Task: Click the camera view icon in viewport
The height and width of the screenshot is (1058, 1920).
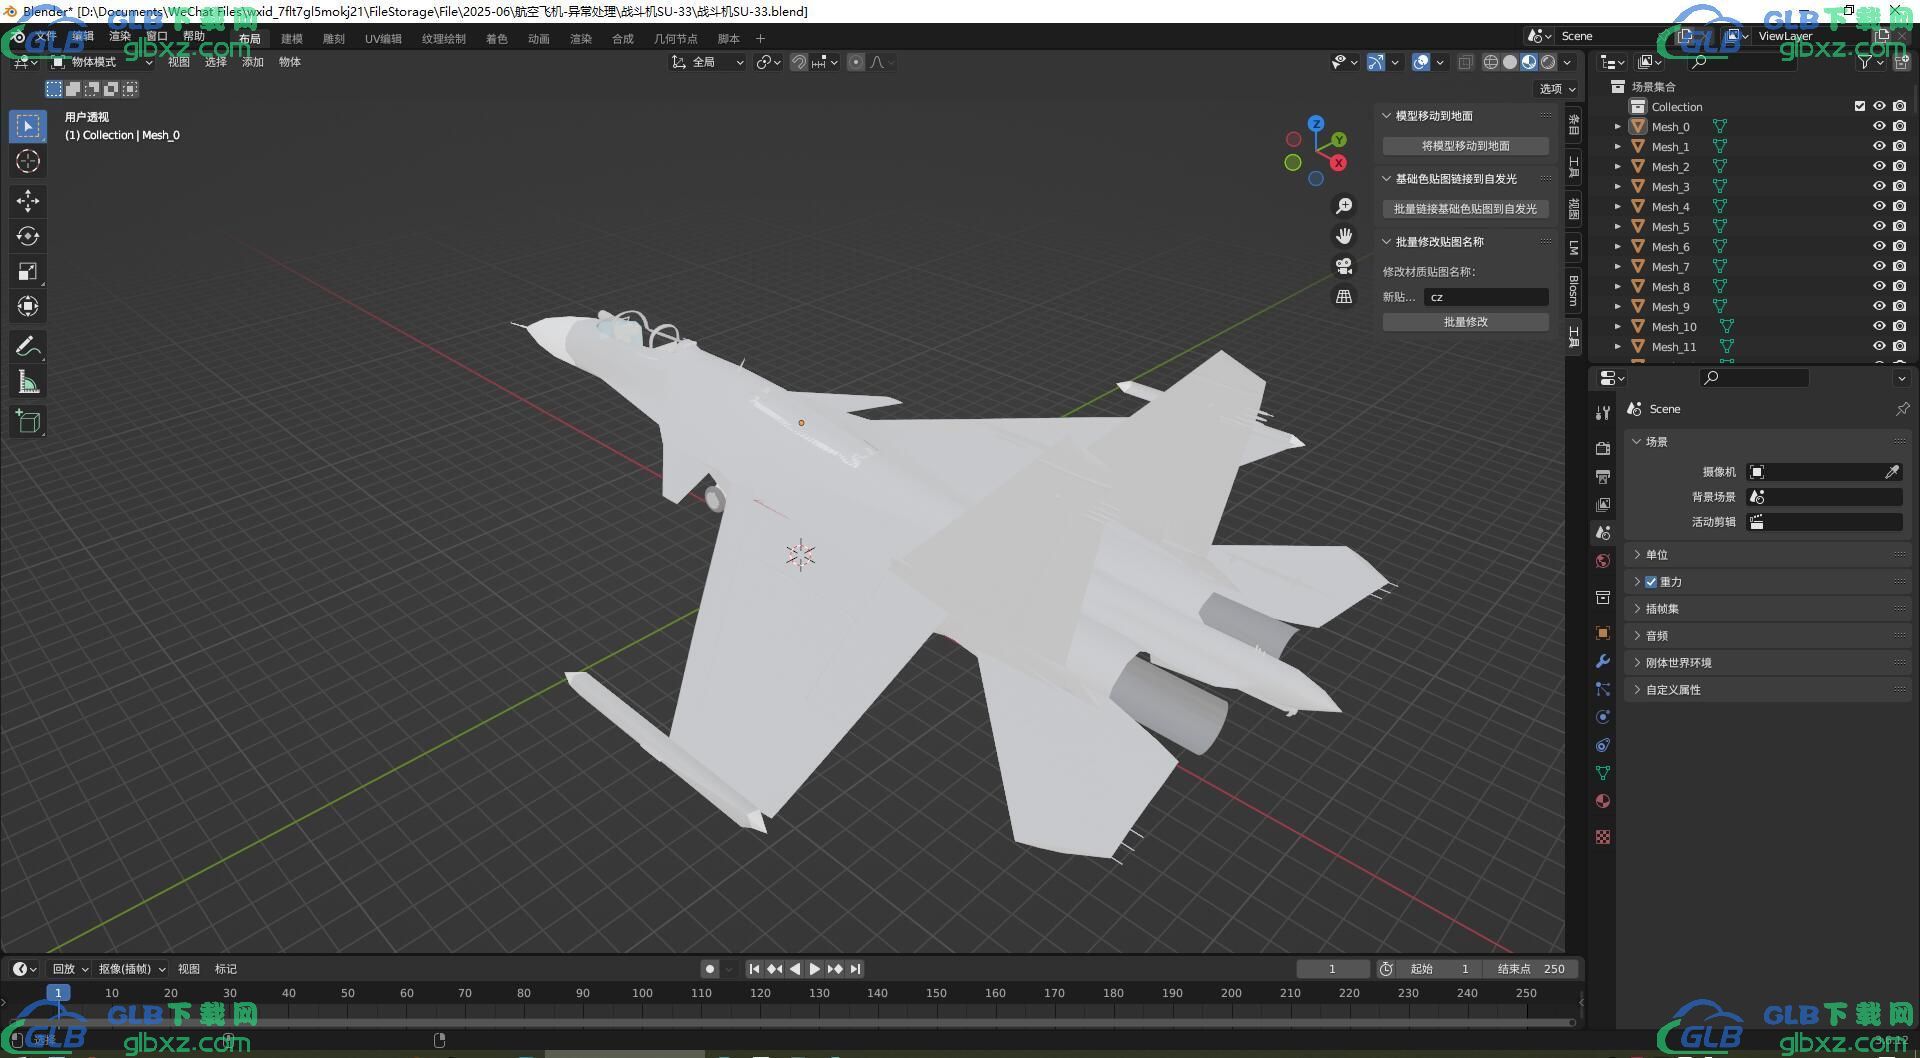Action: (x=1344, y=266)
